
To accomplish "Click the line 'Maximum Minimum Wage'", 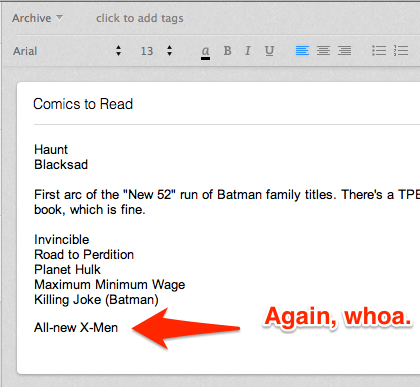I will point(109,284).
